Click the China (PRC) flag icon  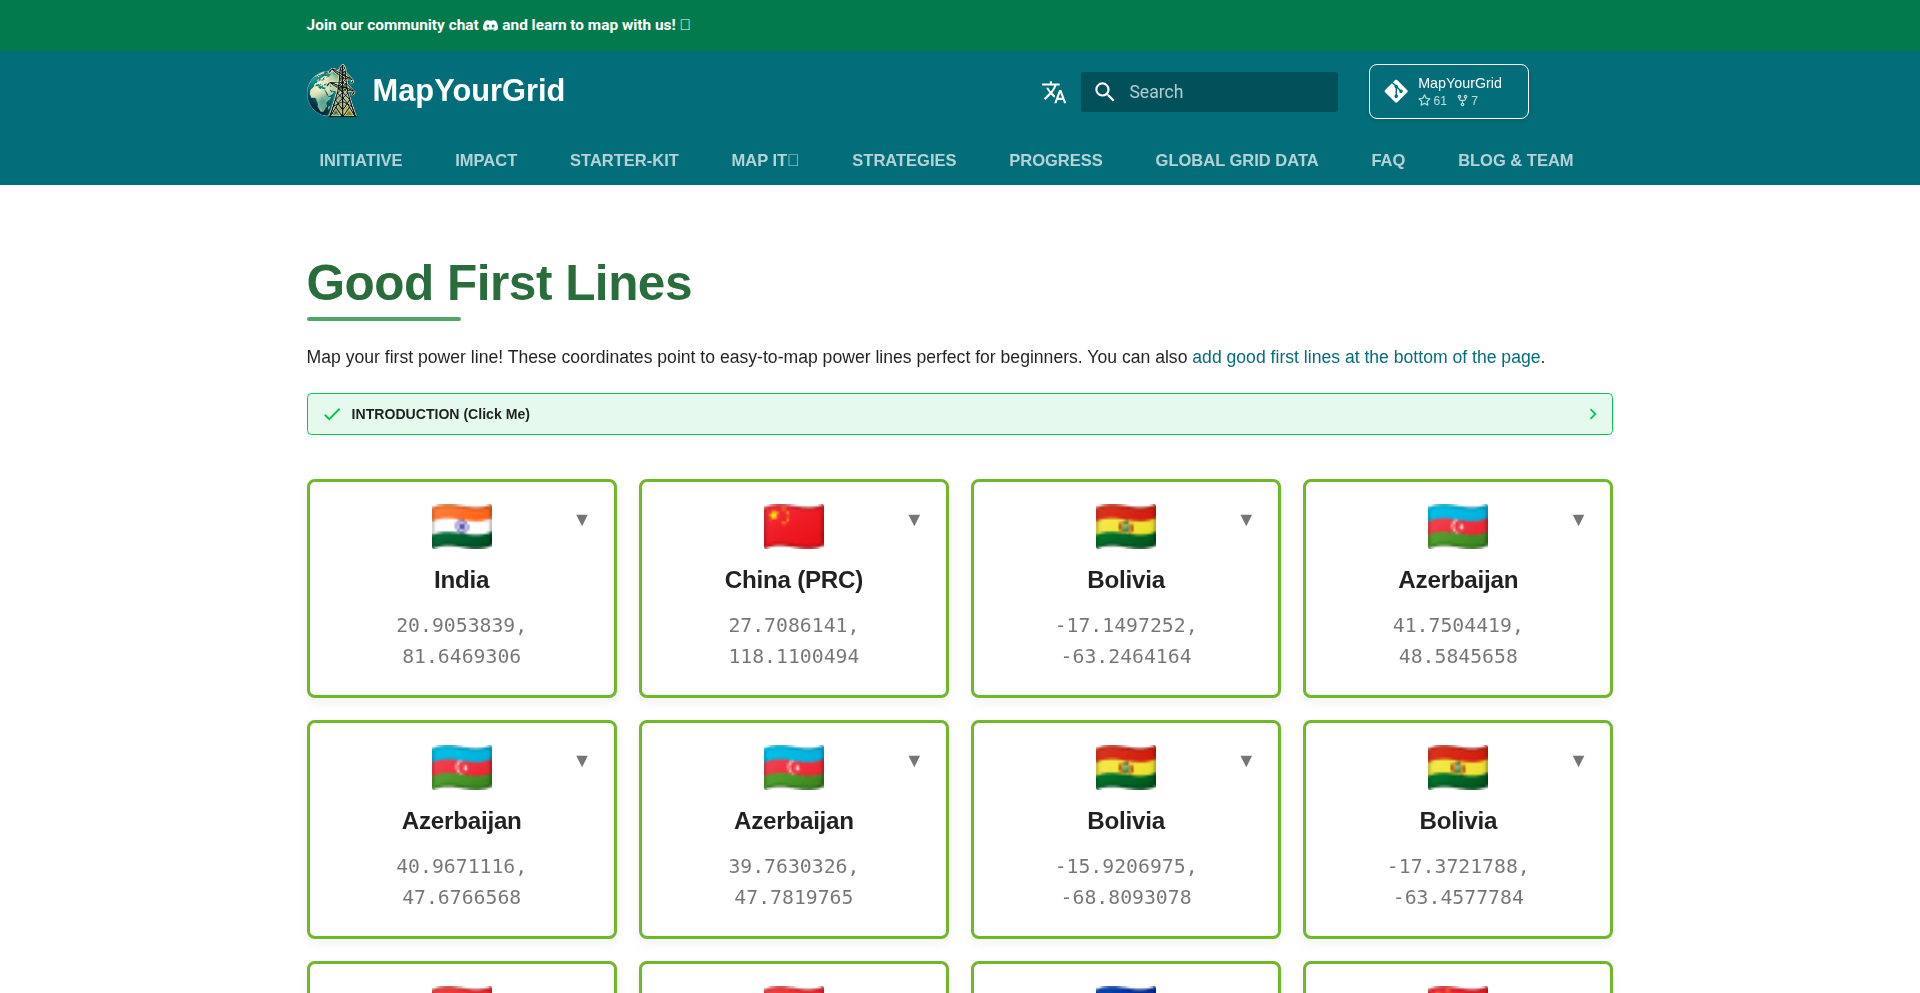(794, 526)
